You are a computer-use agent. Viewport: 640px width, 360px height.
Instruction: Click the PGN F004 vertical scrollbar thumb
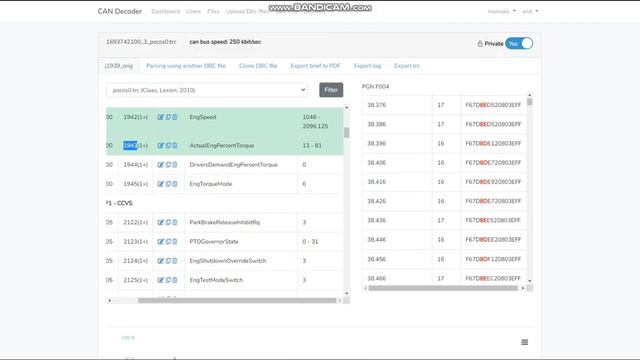click(x=529, y=102)
